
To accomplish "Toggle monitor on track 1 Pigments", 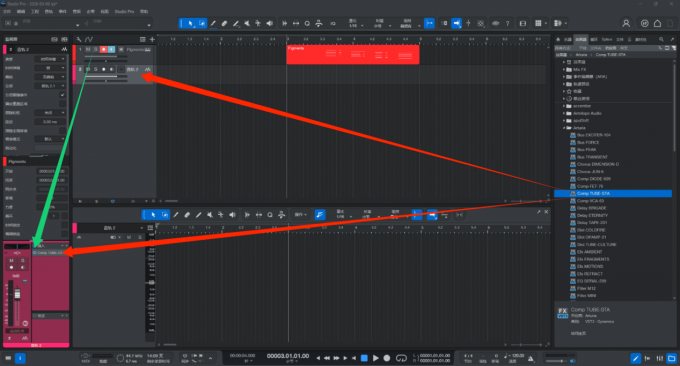I will pos(111,49).
